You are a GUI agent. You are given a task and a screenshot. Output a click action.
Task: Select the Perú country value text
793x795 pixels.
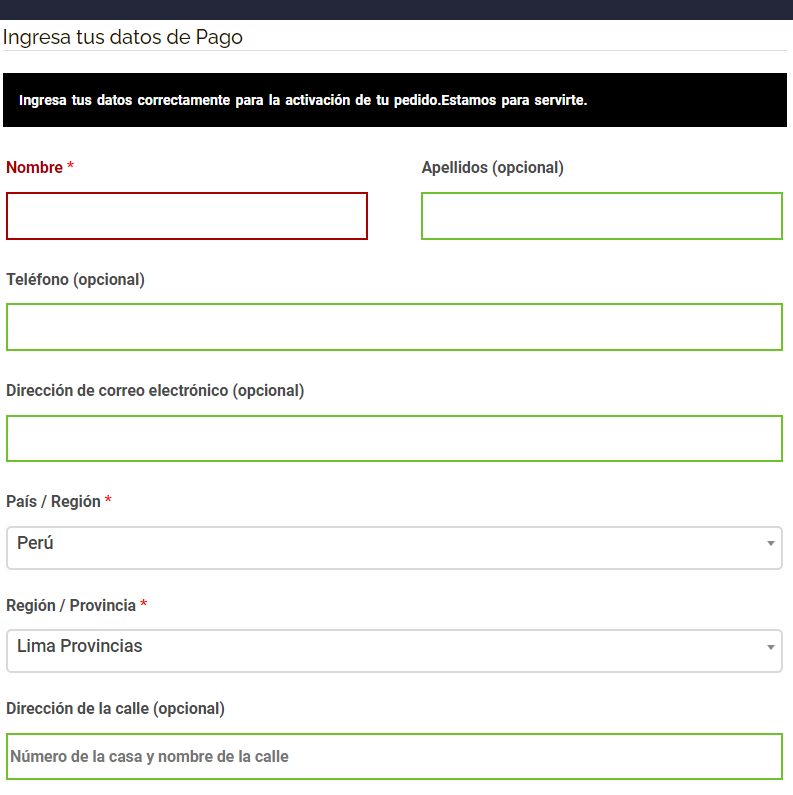[x=35, y=543]
